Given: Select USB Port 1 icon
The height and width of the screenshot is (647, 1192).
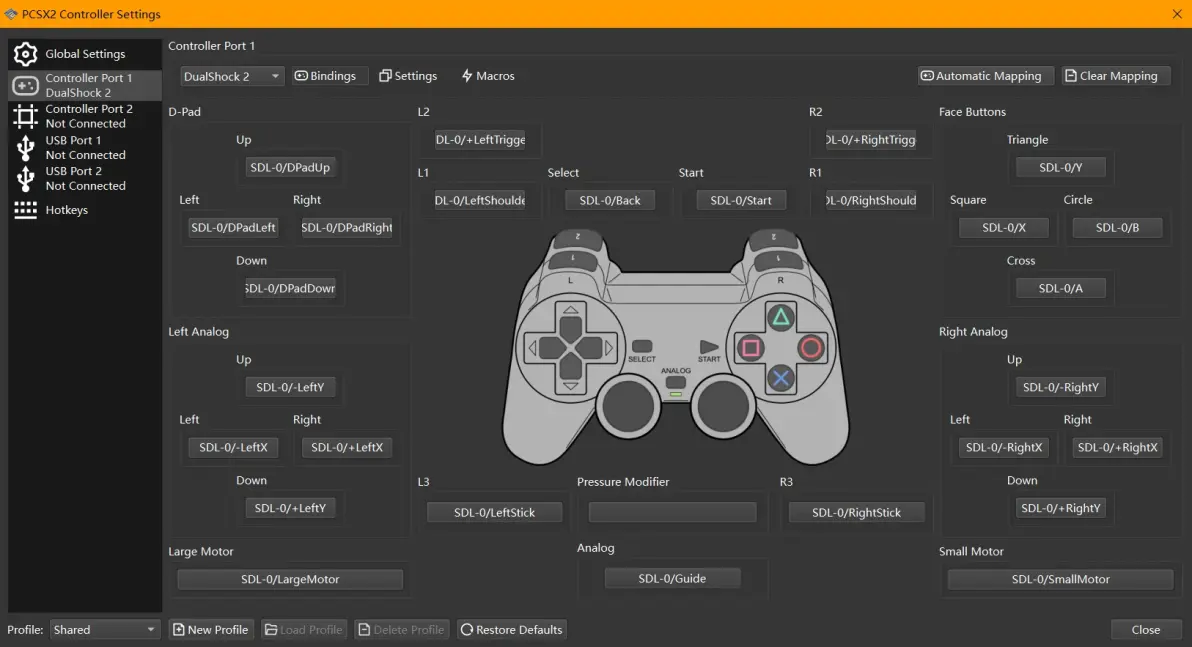Looking at the screenshot, I should click(x=25, y=147).
